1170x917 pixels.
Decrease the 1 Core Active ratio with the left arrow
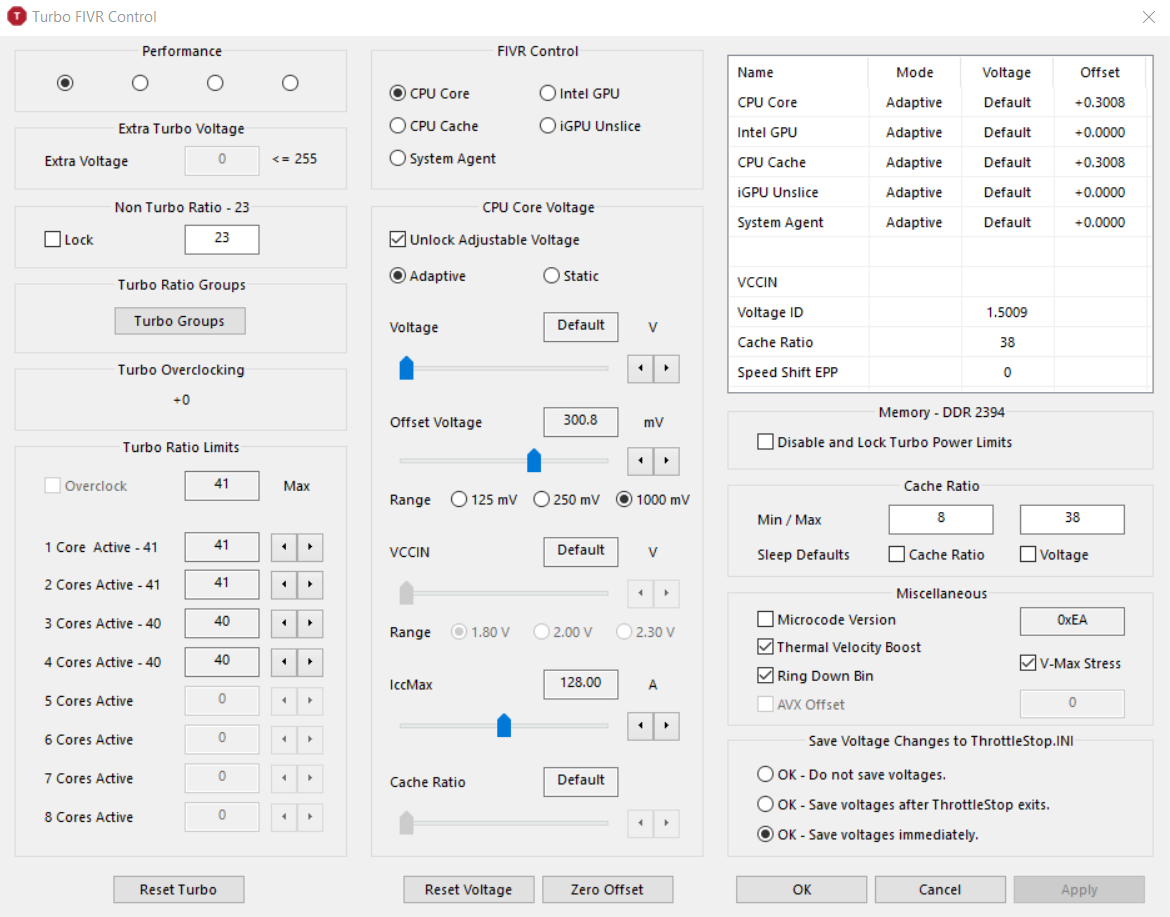tap(284, 547)
